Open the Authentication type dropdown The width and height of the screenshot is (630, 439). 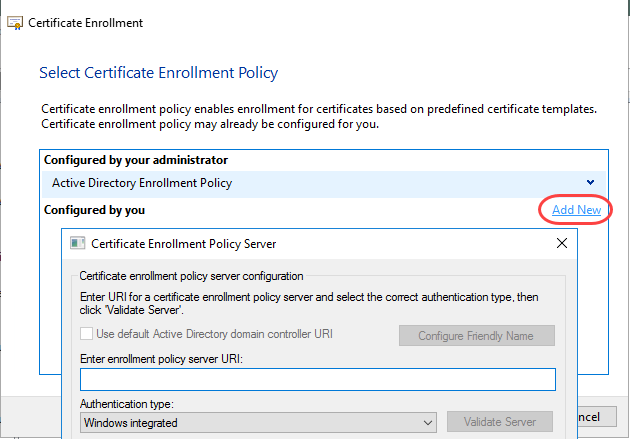(258, 423)
